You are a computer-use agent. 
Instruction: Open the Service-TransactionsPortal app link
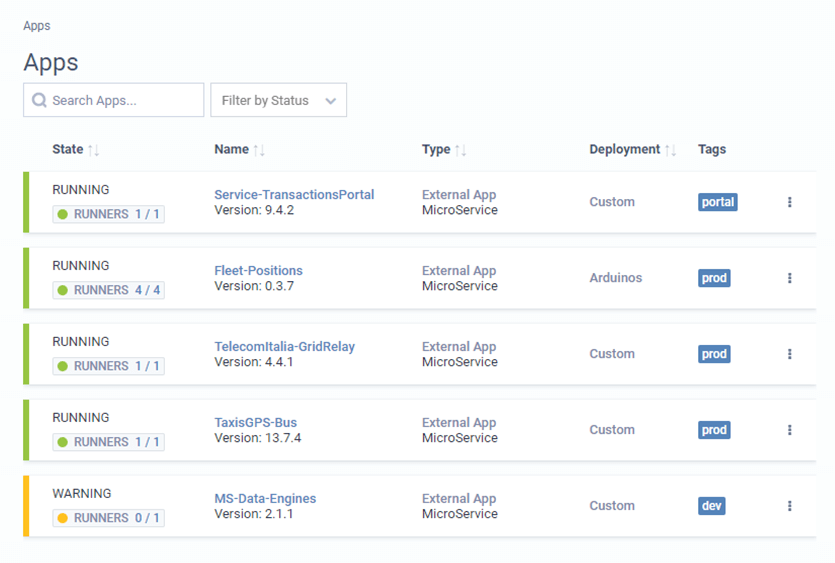click(294, 195)
